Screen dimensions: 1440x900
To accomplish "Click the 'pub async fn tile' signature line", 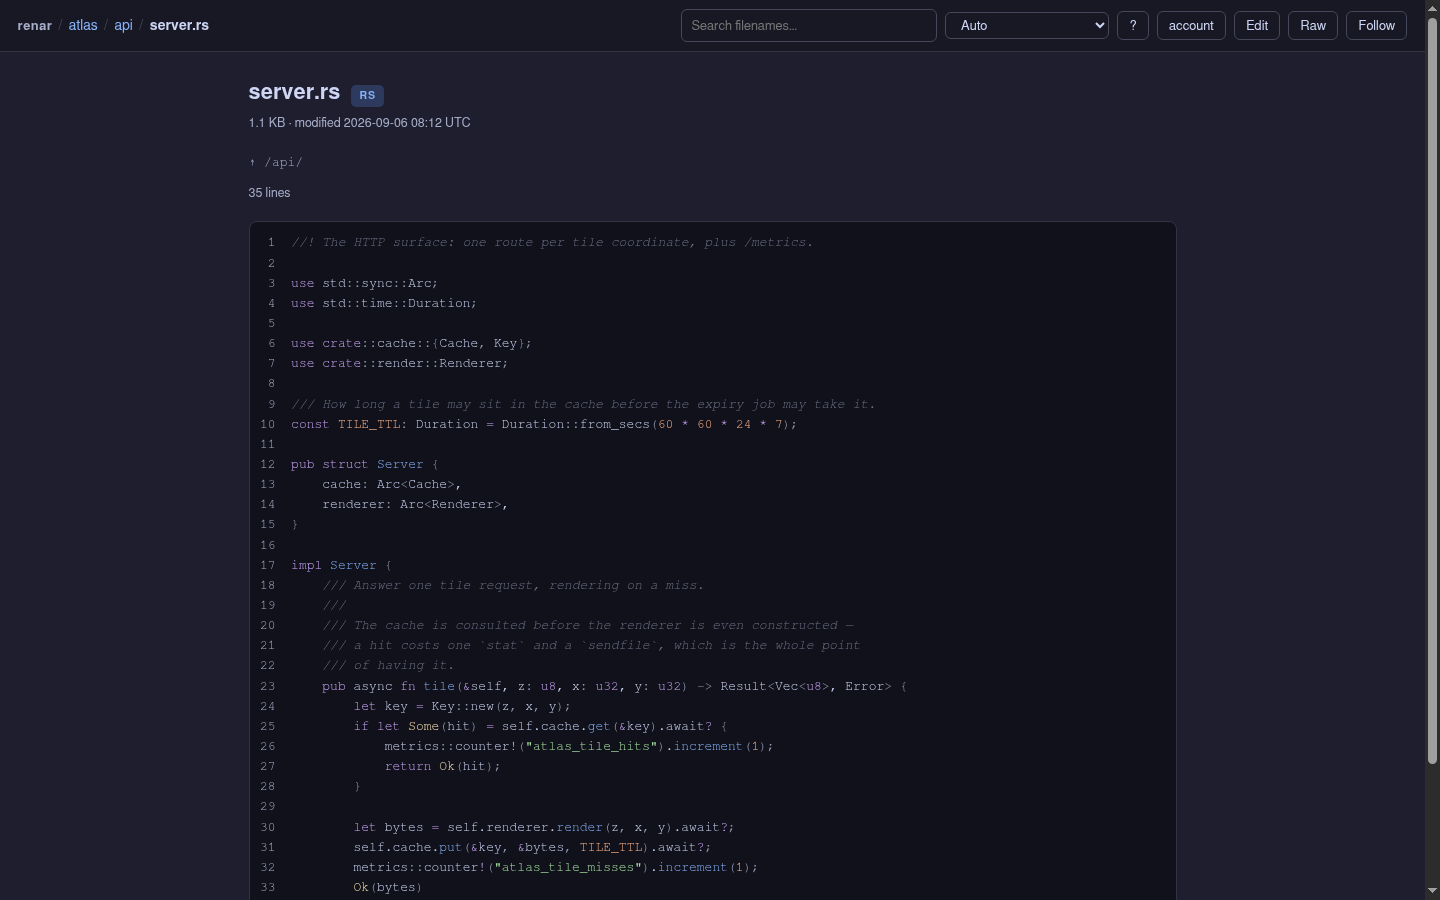I will click(614, 686).
